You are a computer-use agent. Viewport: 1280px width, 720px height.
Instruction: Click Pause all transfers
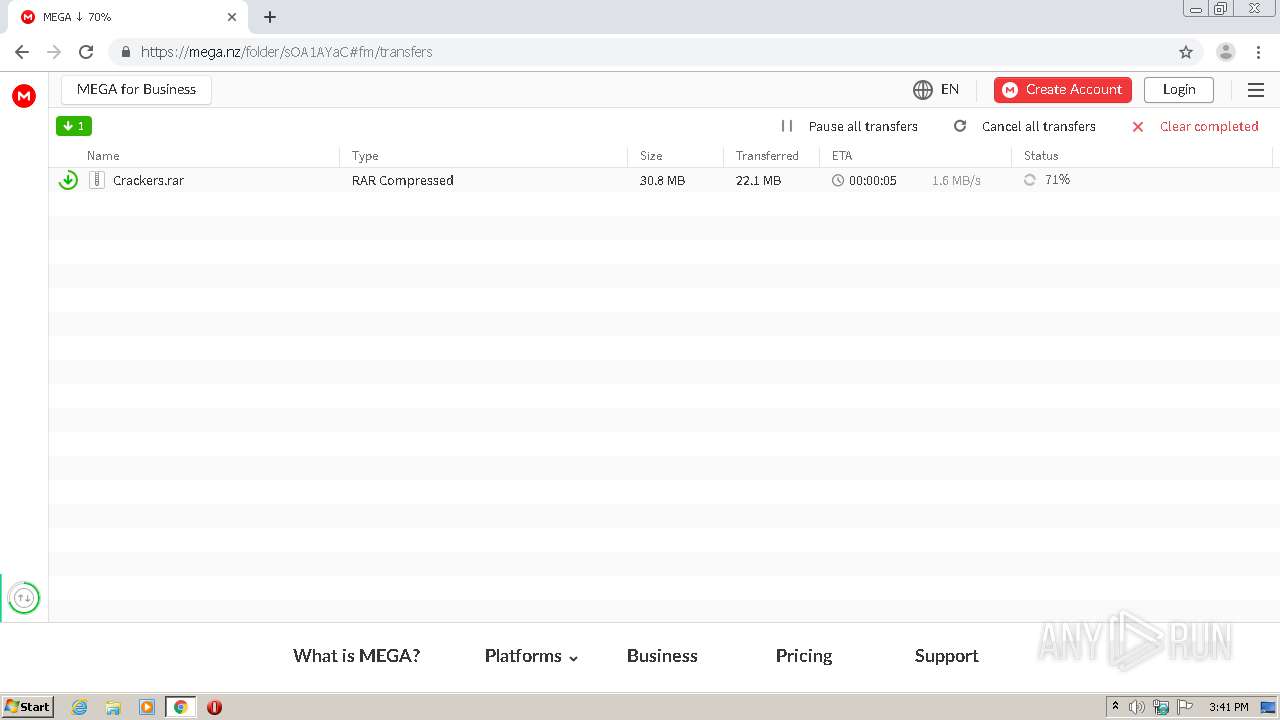tap(863, 126)
